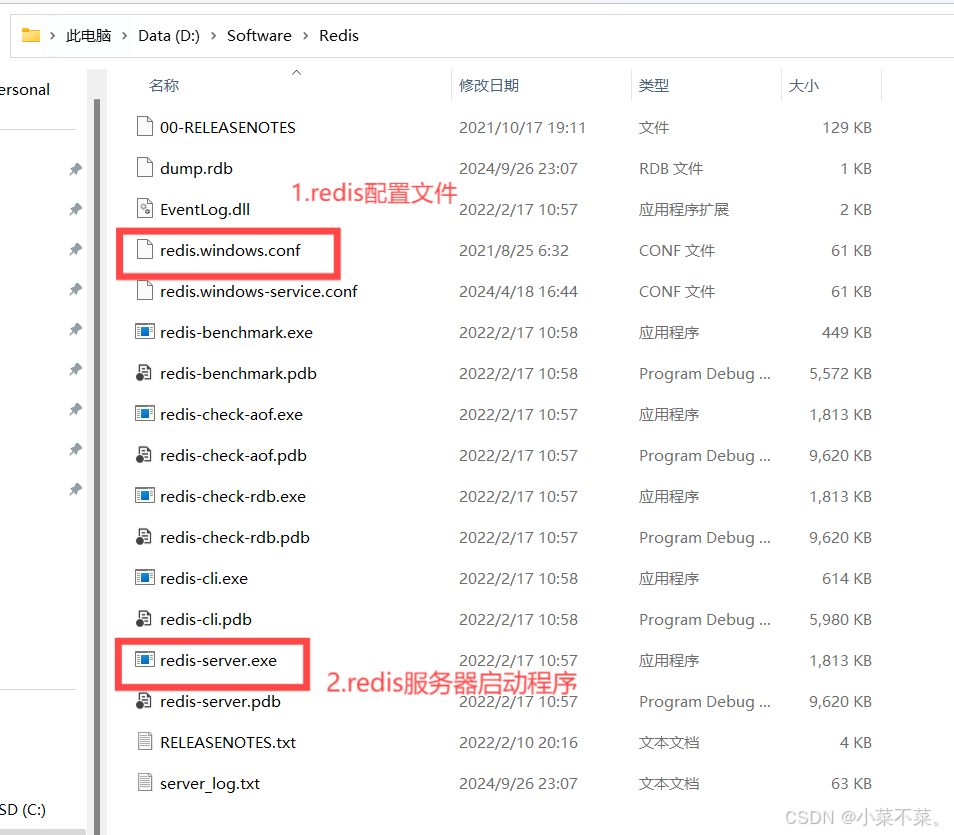The height and width of the screenshot is (835, 954).
Task: Select the file name server_log.txt
Action: (210, 784)
